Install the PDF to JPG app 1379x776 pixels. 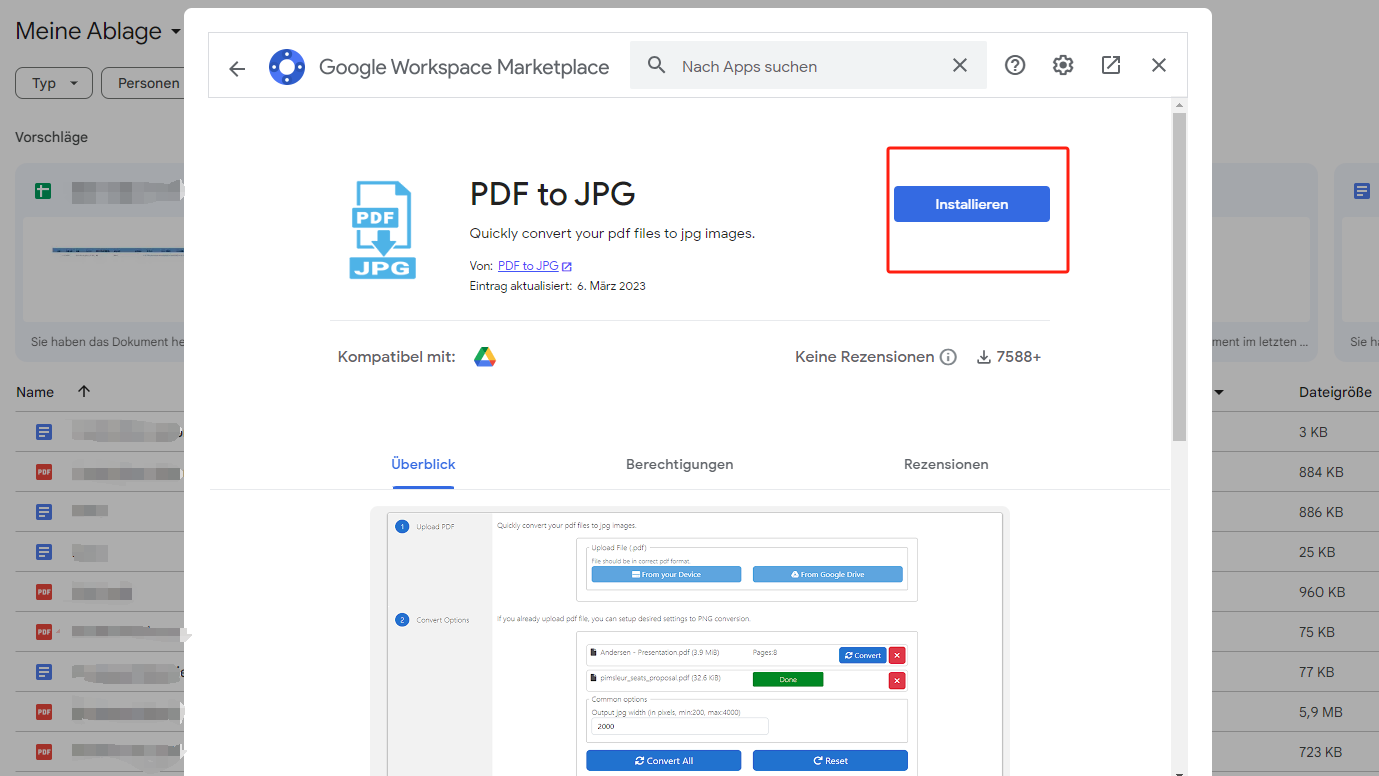pyautogui.click(x=972, y=204)
